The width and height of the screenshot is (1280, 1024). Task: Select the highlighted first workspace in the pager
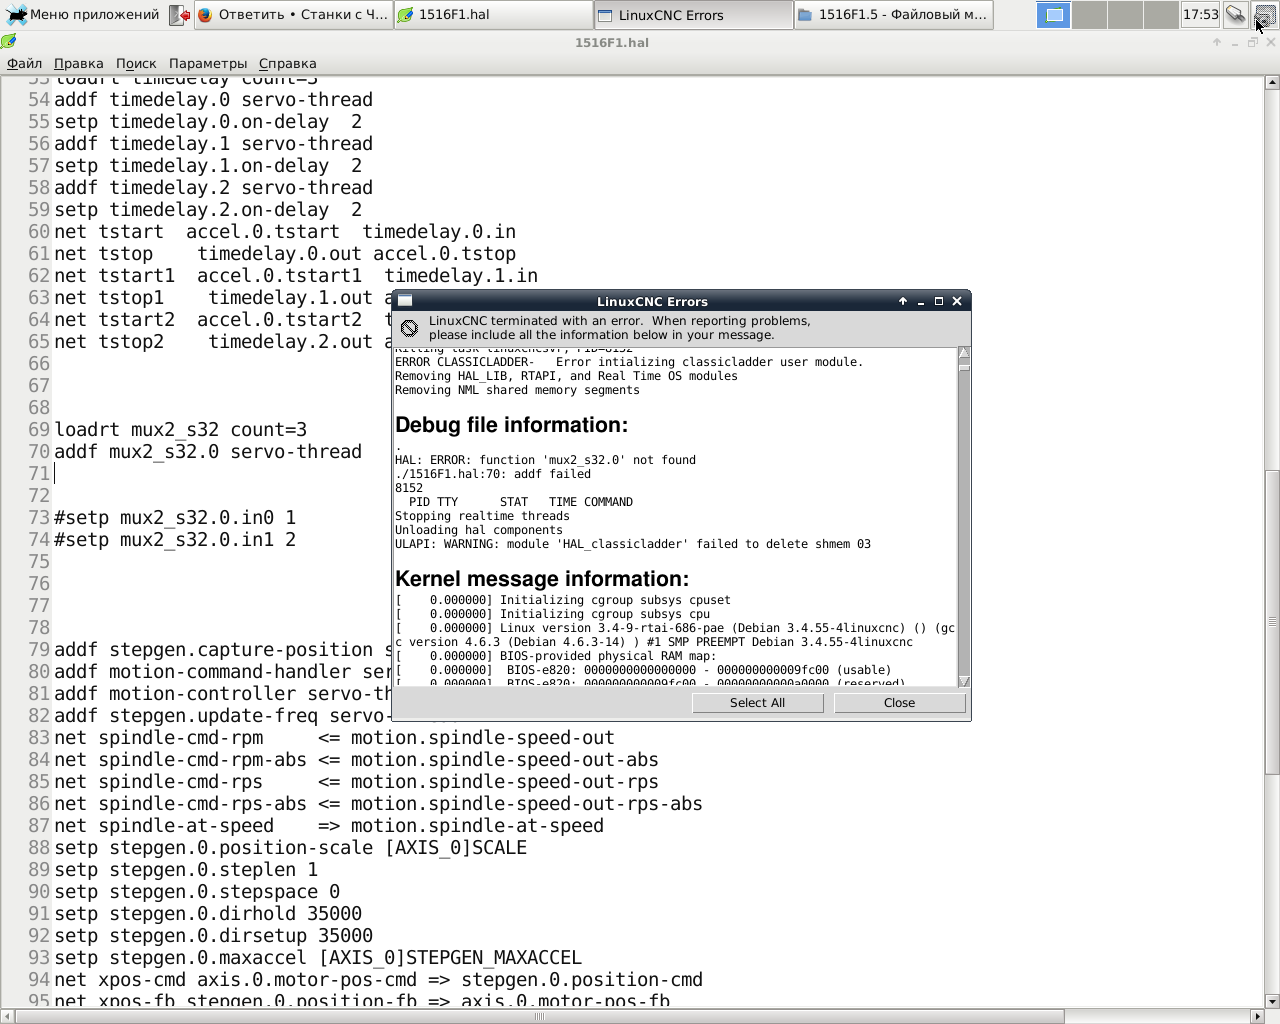[x=1053, y=15]
